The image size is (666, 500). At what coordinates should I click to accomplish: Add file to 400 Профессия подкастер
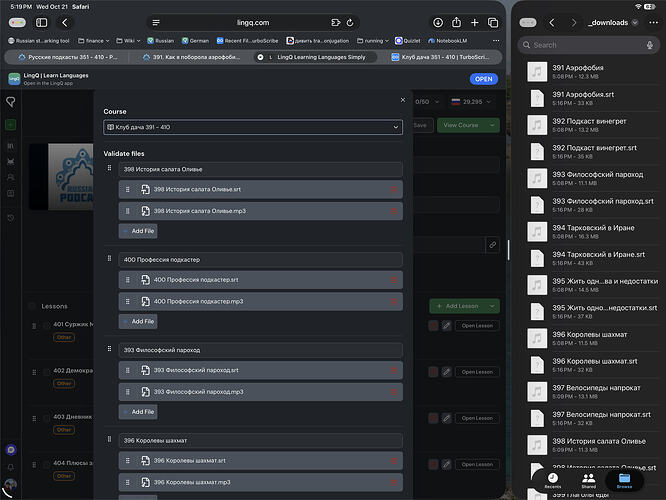[x=138, y=322]
